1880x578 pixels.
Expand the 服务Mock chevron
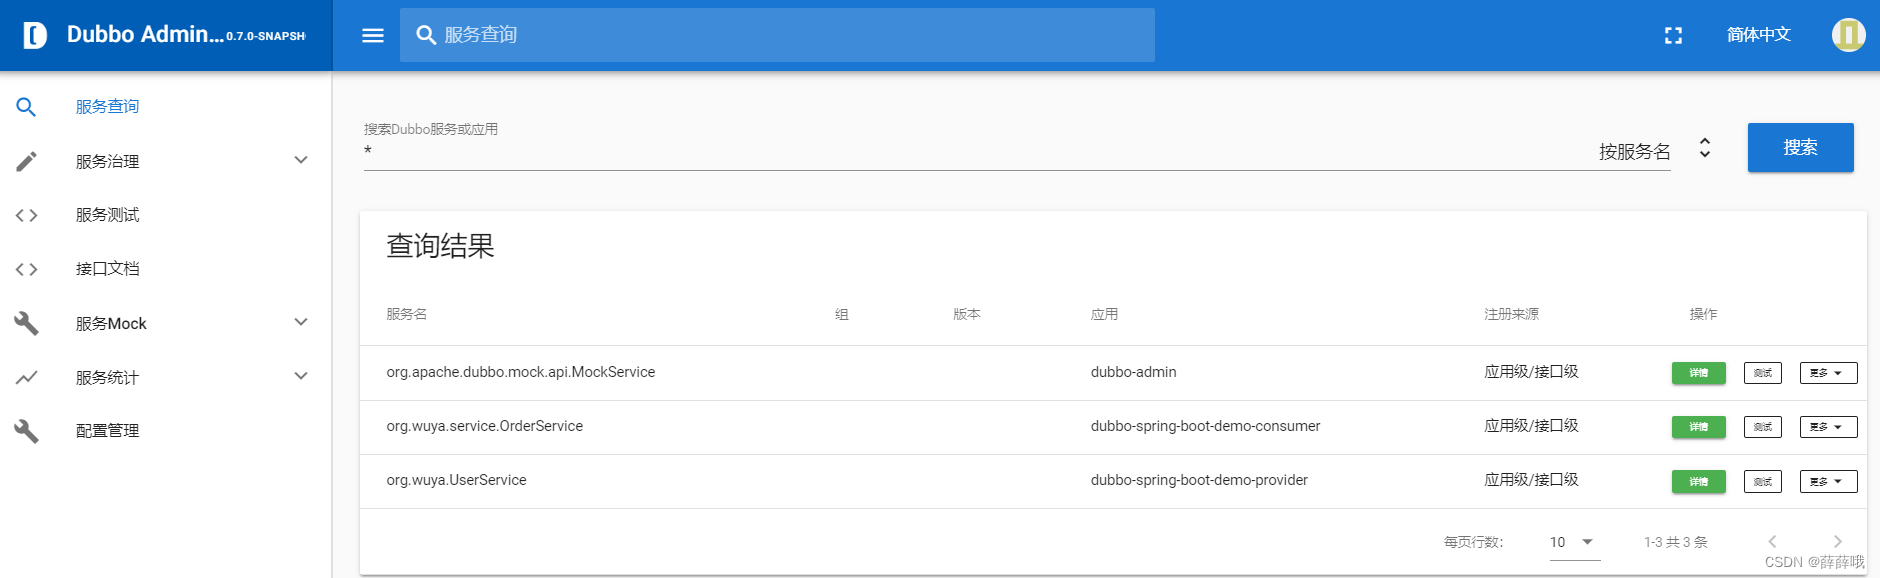301,322
